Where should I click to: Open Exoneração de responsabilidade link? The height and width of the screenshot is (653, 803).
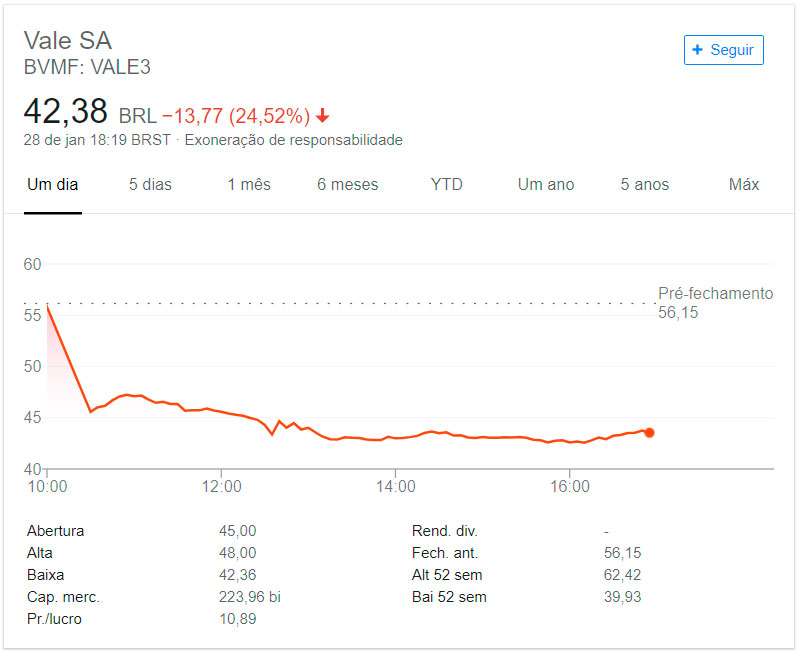pos(293,140)
